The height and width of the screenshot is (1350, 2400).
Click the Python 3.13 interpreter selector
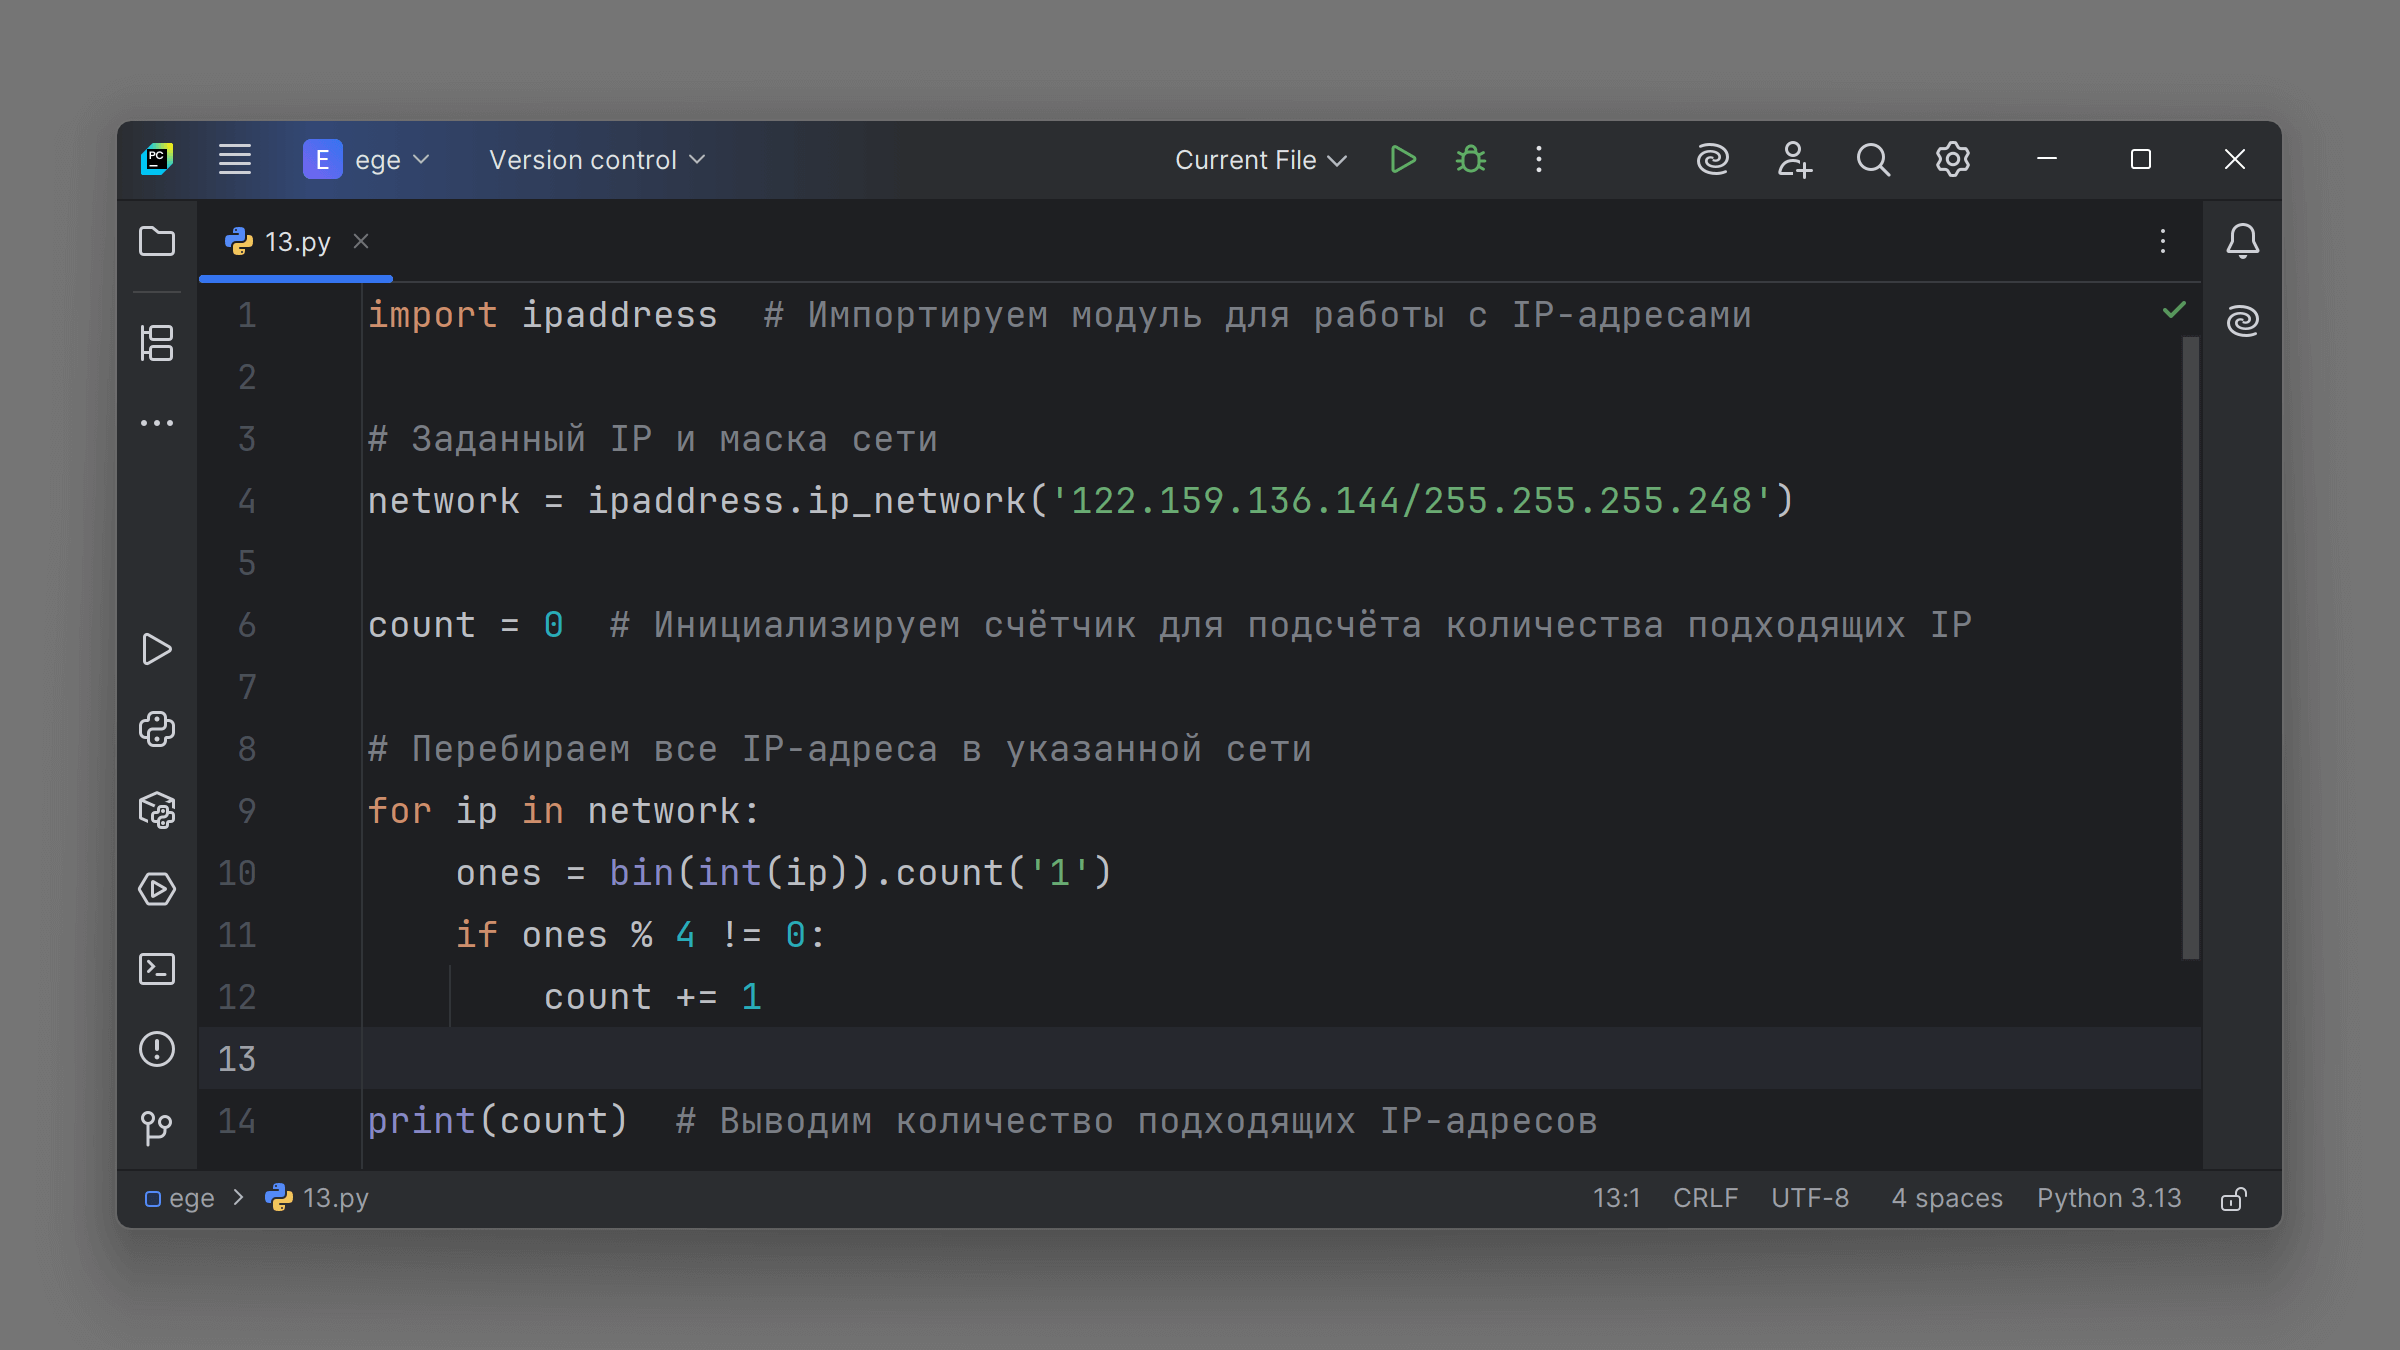point(2108,1198)
